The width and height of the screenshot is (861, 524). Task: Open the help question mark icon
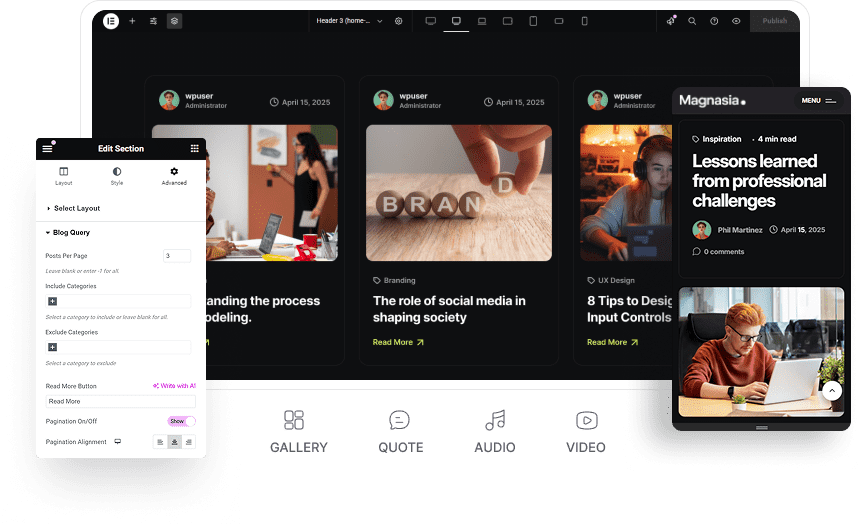pyautogui.click(x=714, y=21)
